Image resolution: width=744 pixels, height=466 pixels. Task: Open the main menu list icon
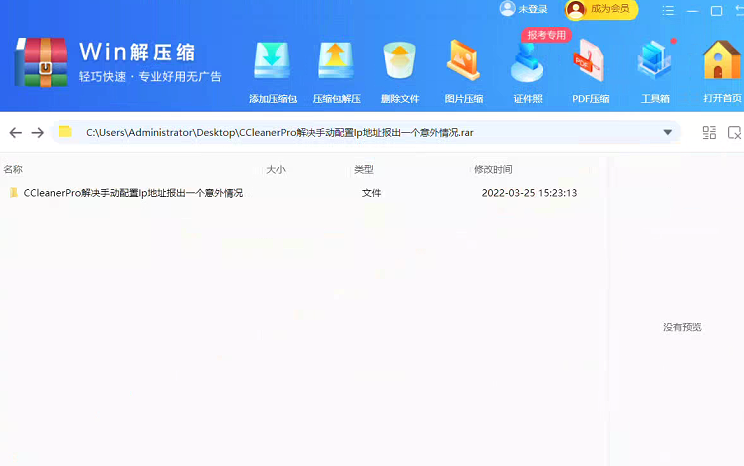point(668,10)
